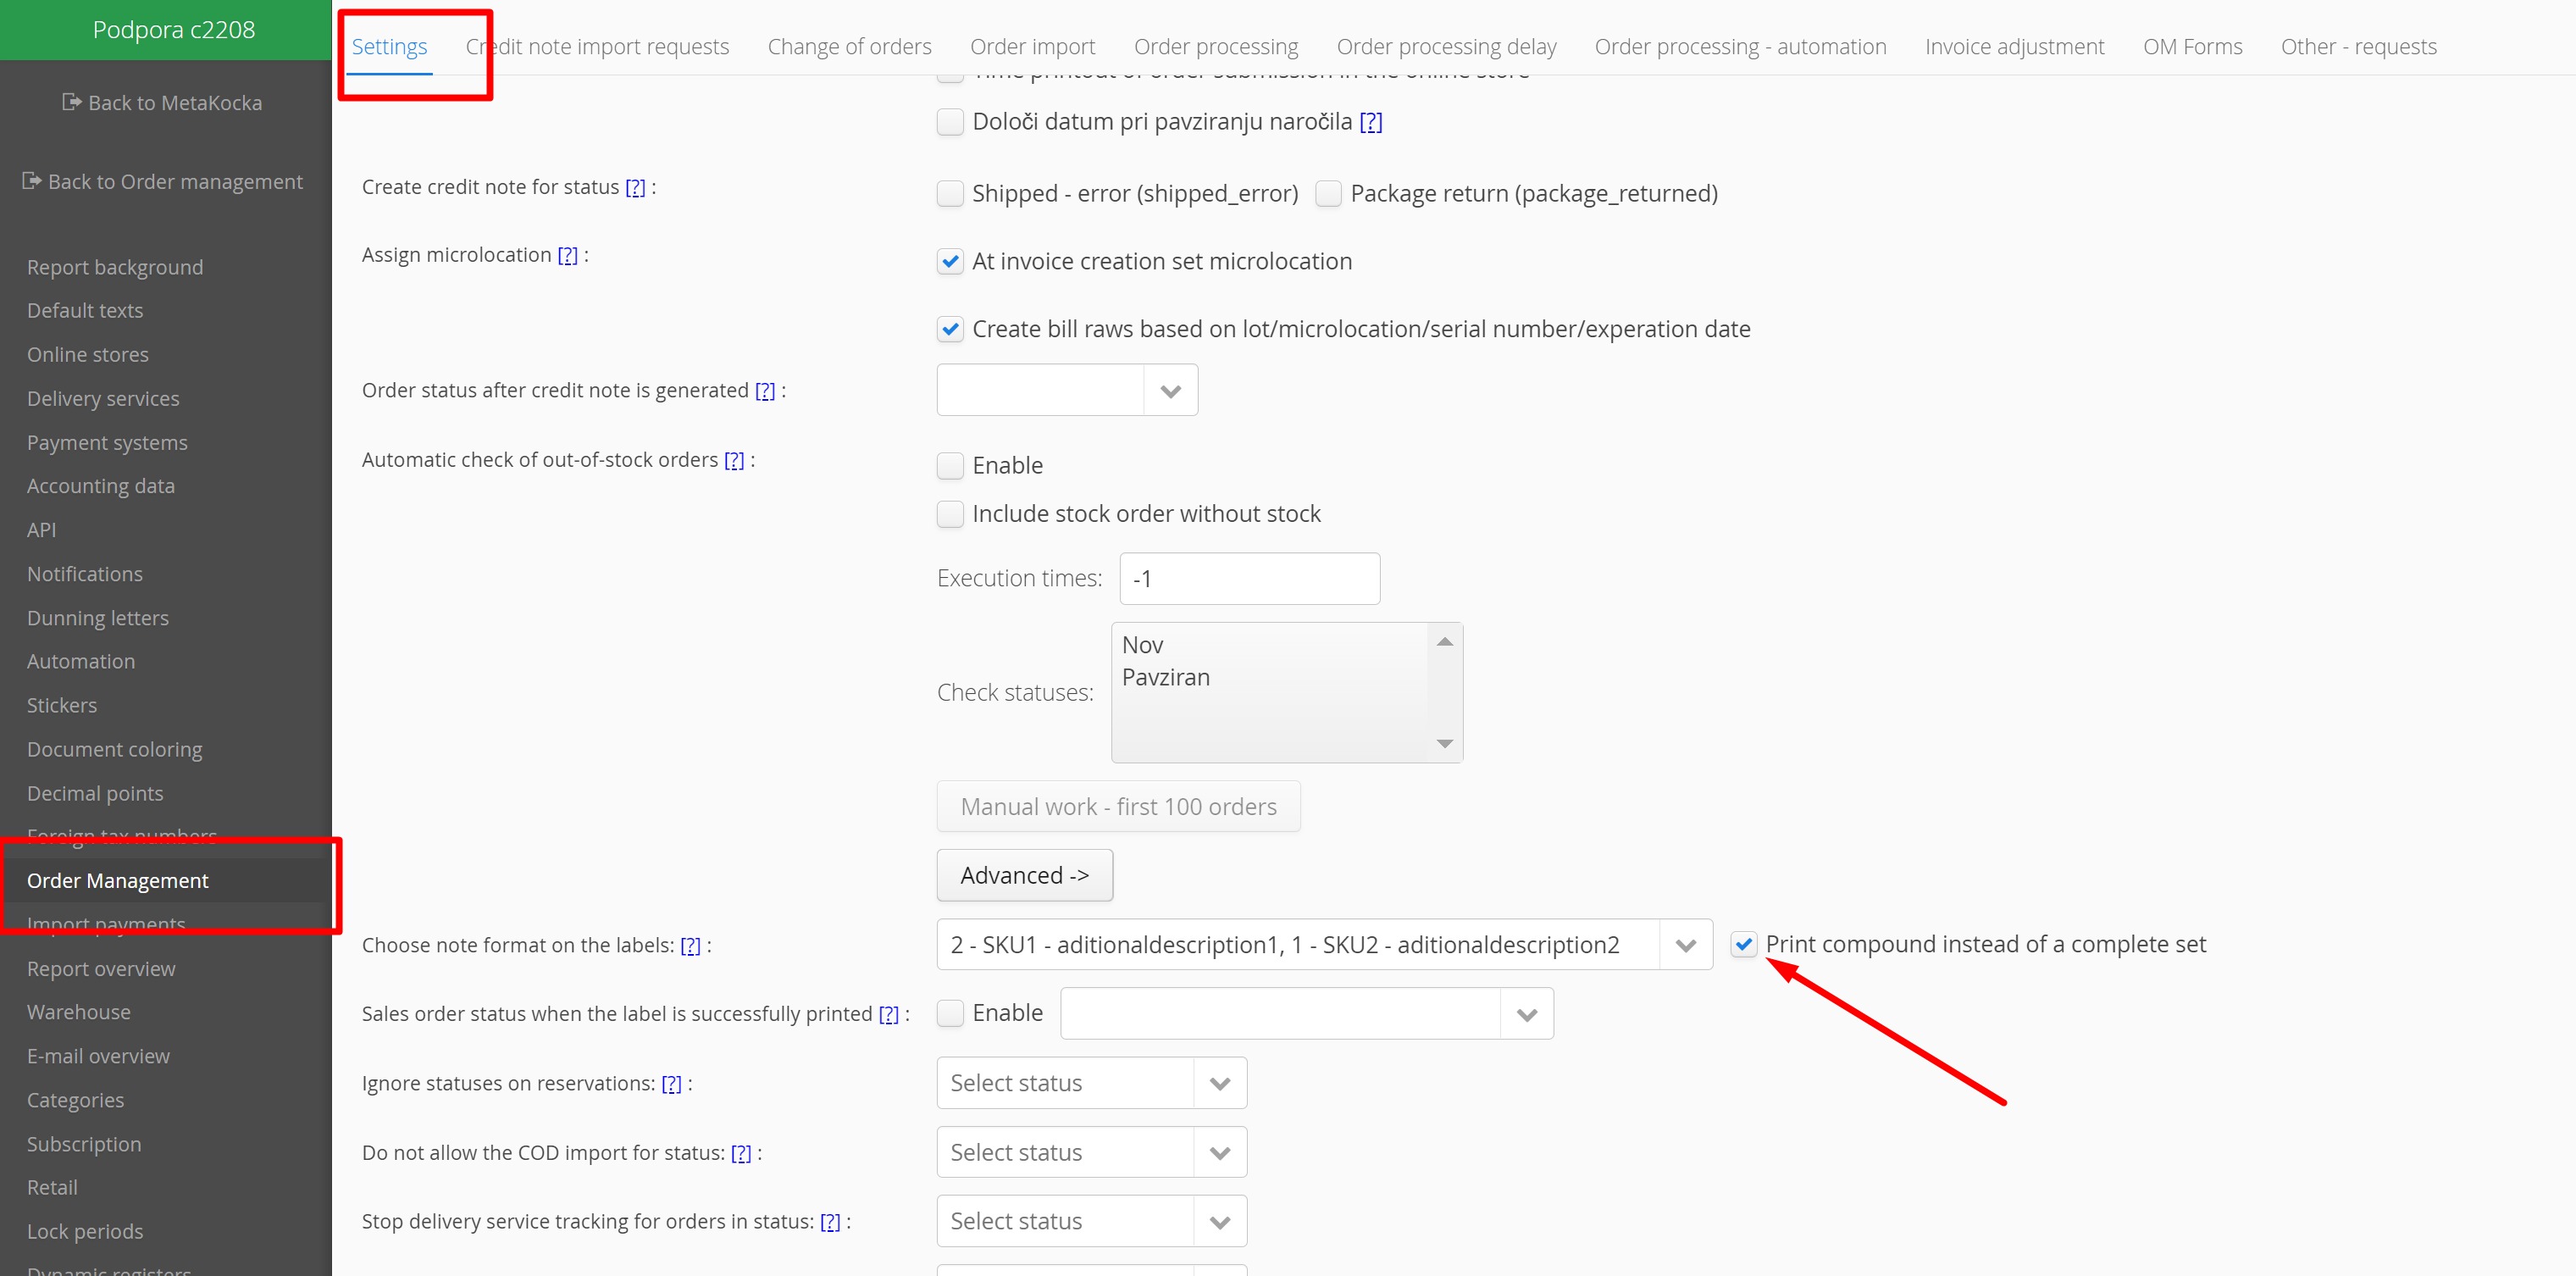Viewport: 2576px width, 1276px height.
Task: Check the Shipped - error (shipped_error) checkbox
Action: [950, 193]
